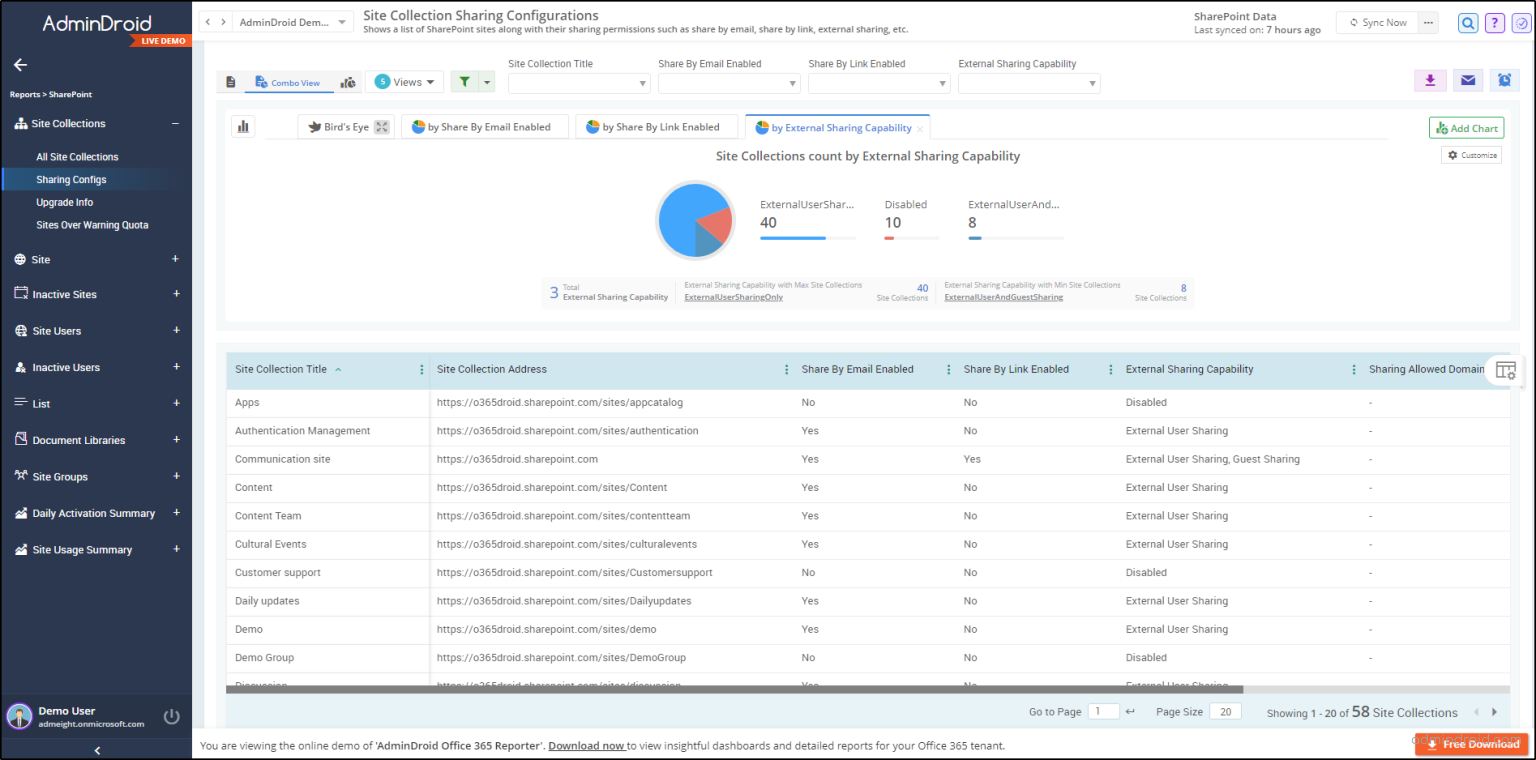Switch to the report-only document view icon
The height and width of the screenshot is (760, 1536).
231,82
